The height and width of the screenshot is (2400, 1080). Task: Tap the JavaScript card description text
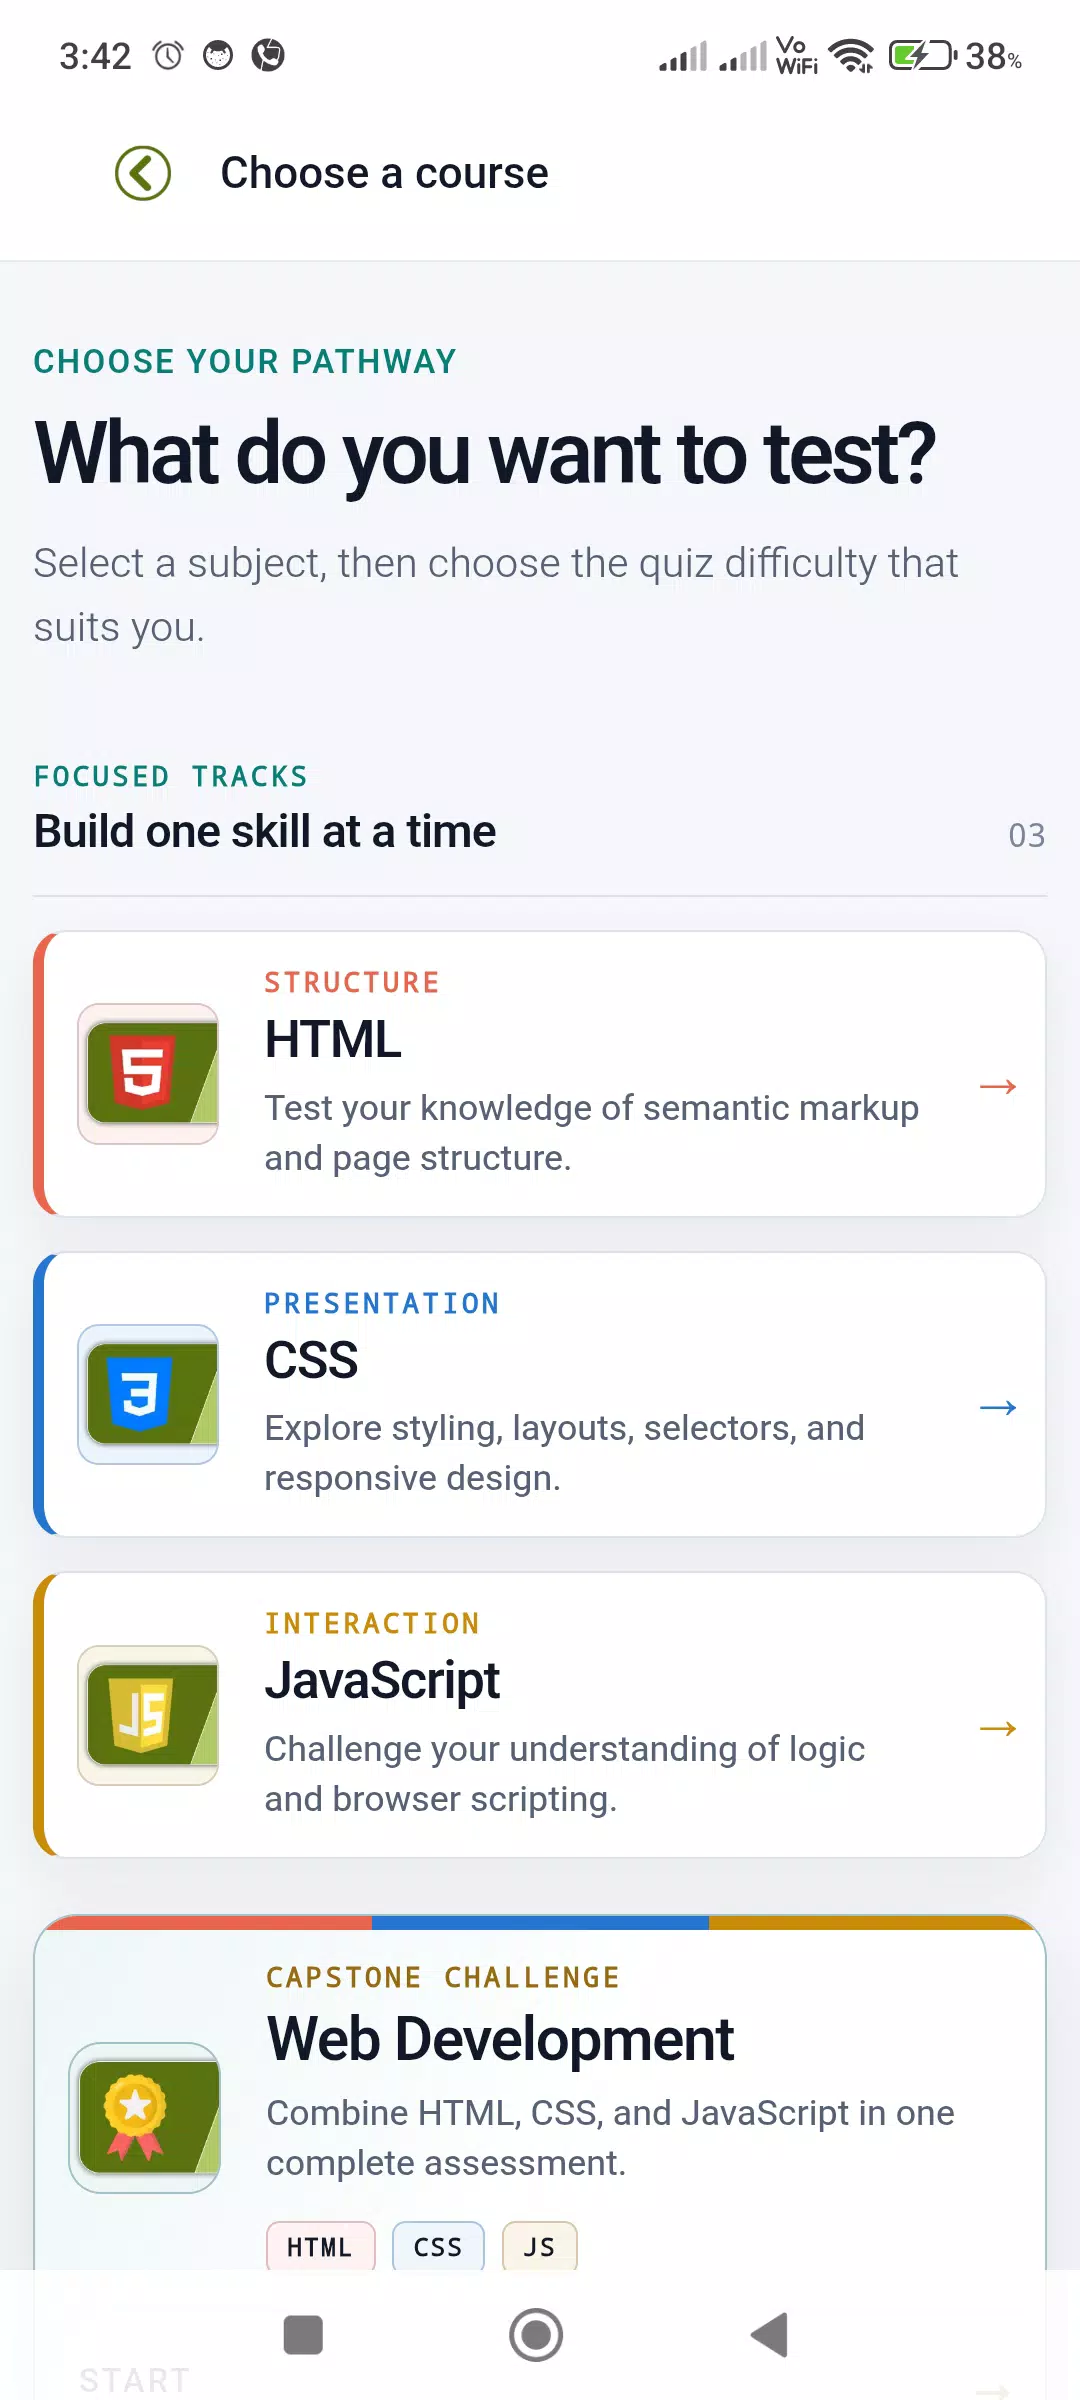click(565, 1774)
